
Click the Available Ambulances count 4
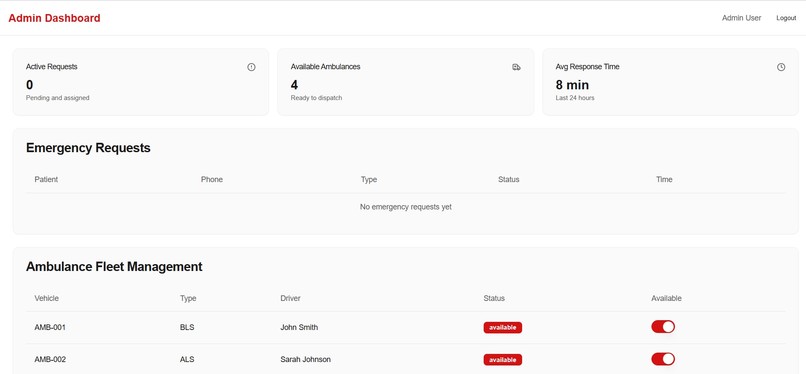coord(294,85)
